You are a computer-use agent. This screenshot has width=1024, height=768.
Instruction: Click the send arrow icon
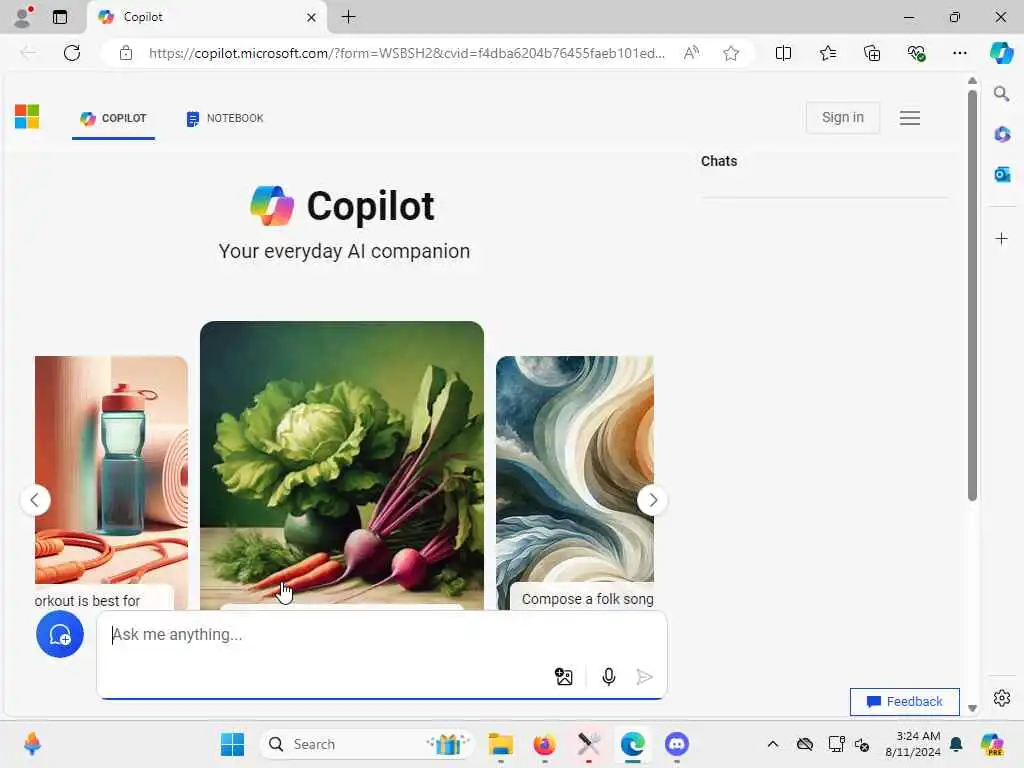[645, 677]
